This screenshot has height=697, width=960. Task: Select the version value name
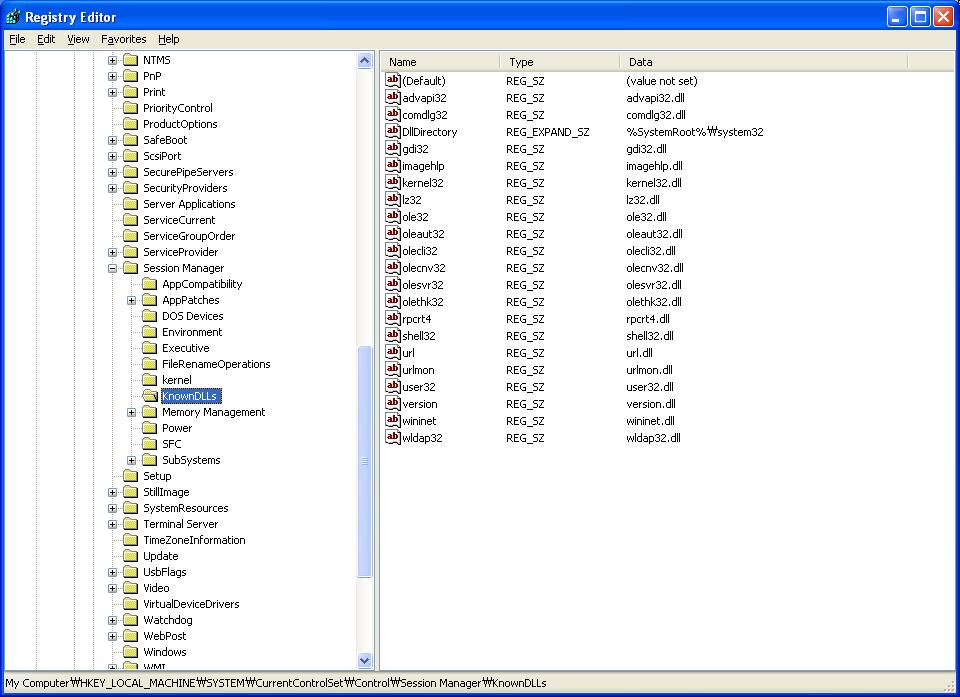pos(419,404)
